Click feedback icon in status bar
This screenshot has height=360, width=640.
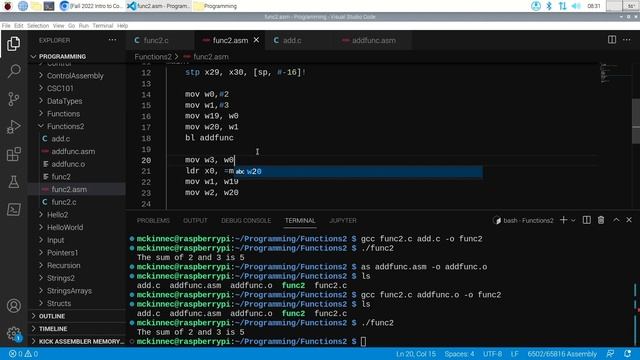611,353
